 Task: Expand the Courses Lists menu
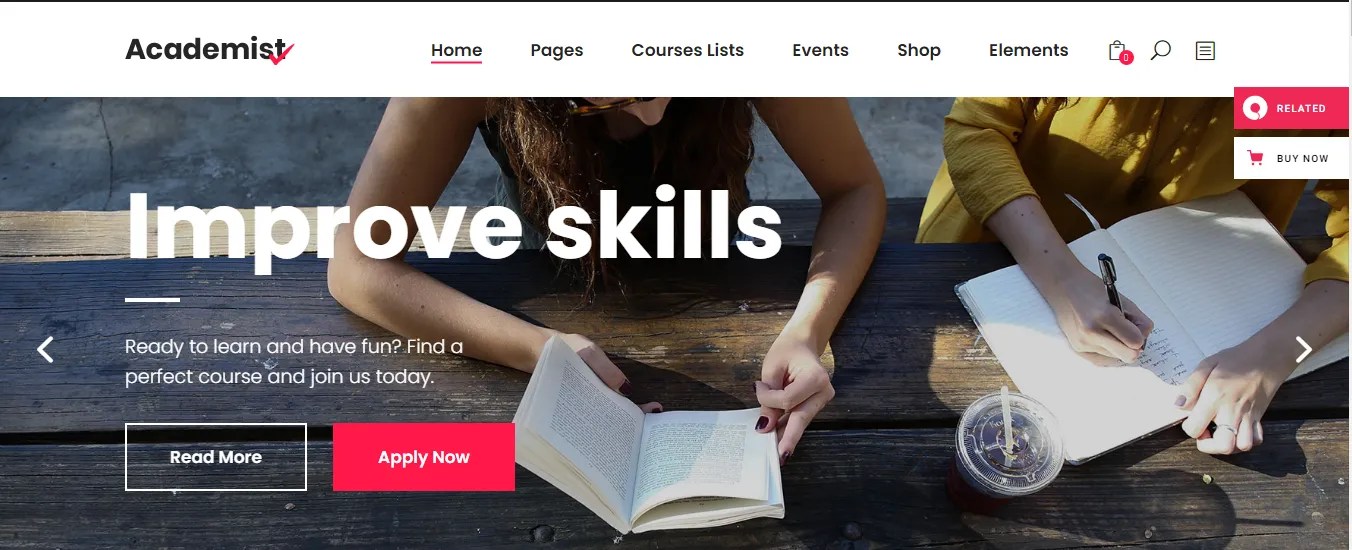pyautogui.click(x=688, y=50)
